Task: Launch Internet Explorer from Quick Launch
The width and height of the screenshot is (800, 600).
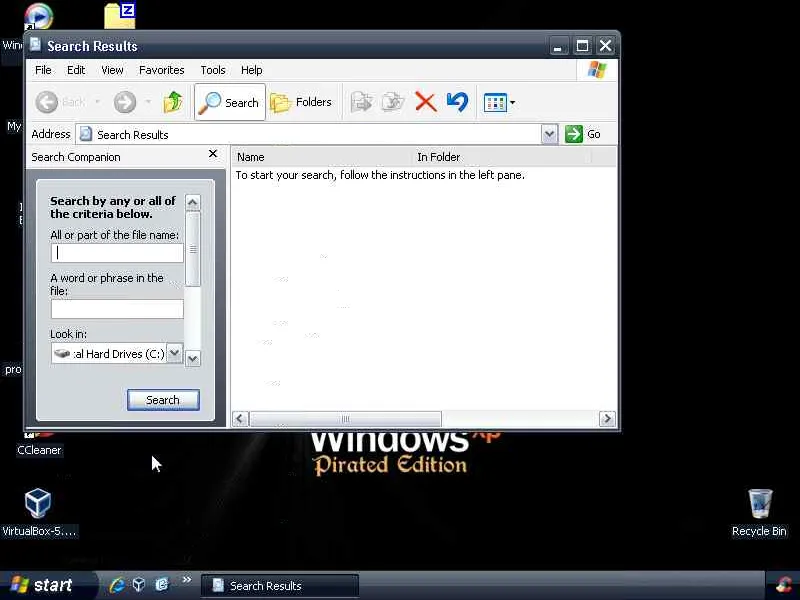Action: pos(116,585)
